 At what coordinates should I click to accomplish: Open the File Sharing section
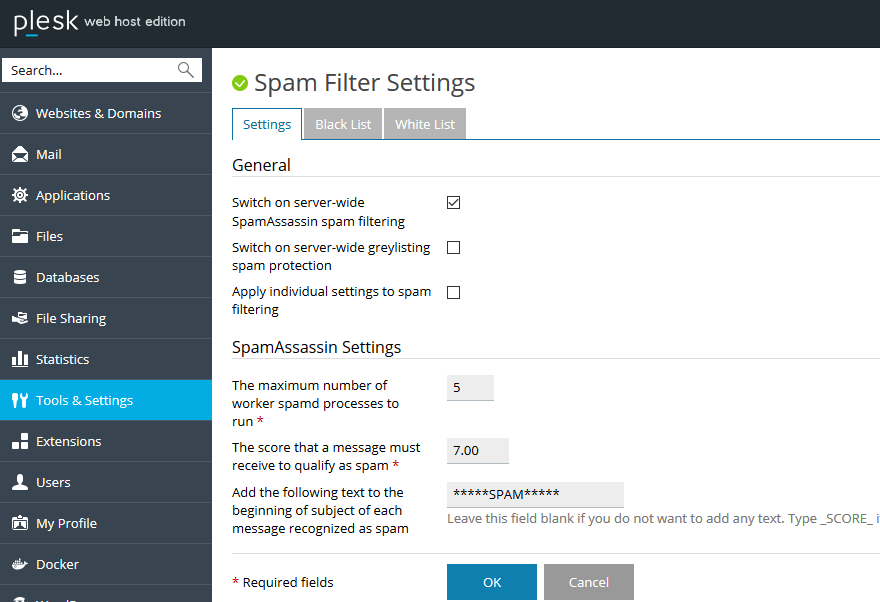coord(106,318)
